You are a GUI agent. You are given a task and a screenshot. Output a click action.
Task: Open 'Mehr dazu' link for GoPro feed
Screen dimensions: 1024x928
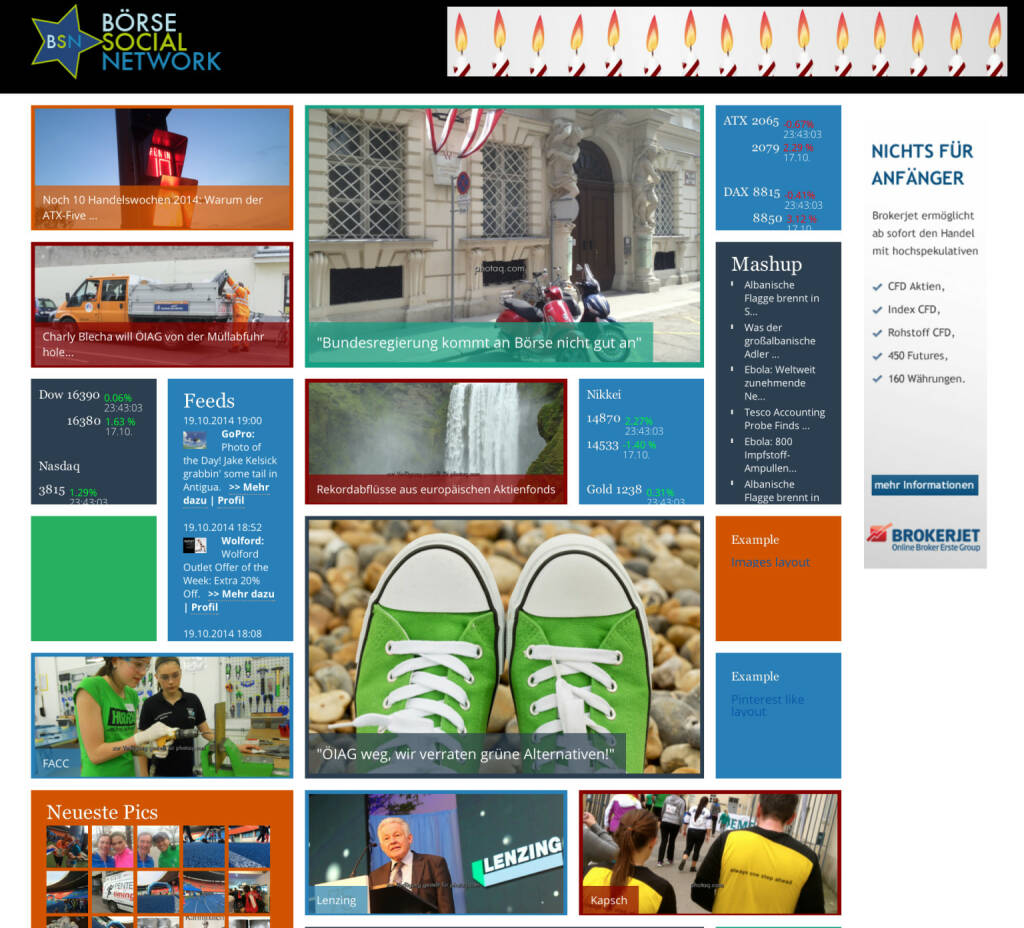tap(243, 487)
